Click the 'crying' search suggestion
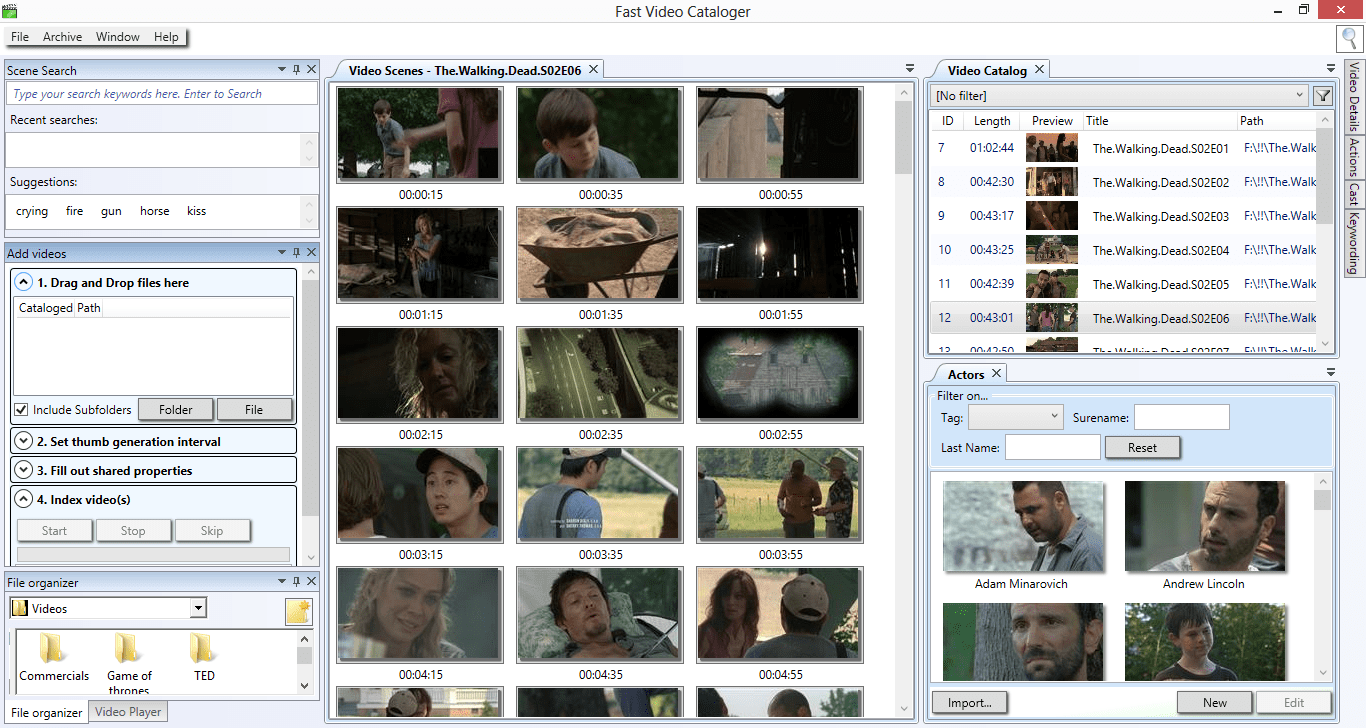This screenshot has height=728, width=1366. [x=32, y=211]
